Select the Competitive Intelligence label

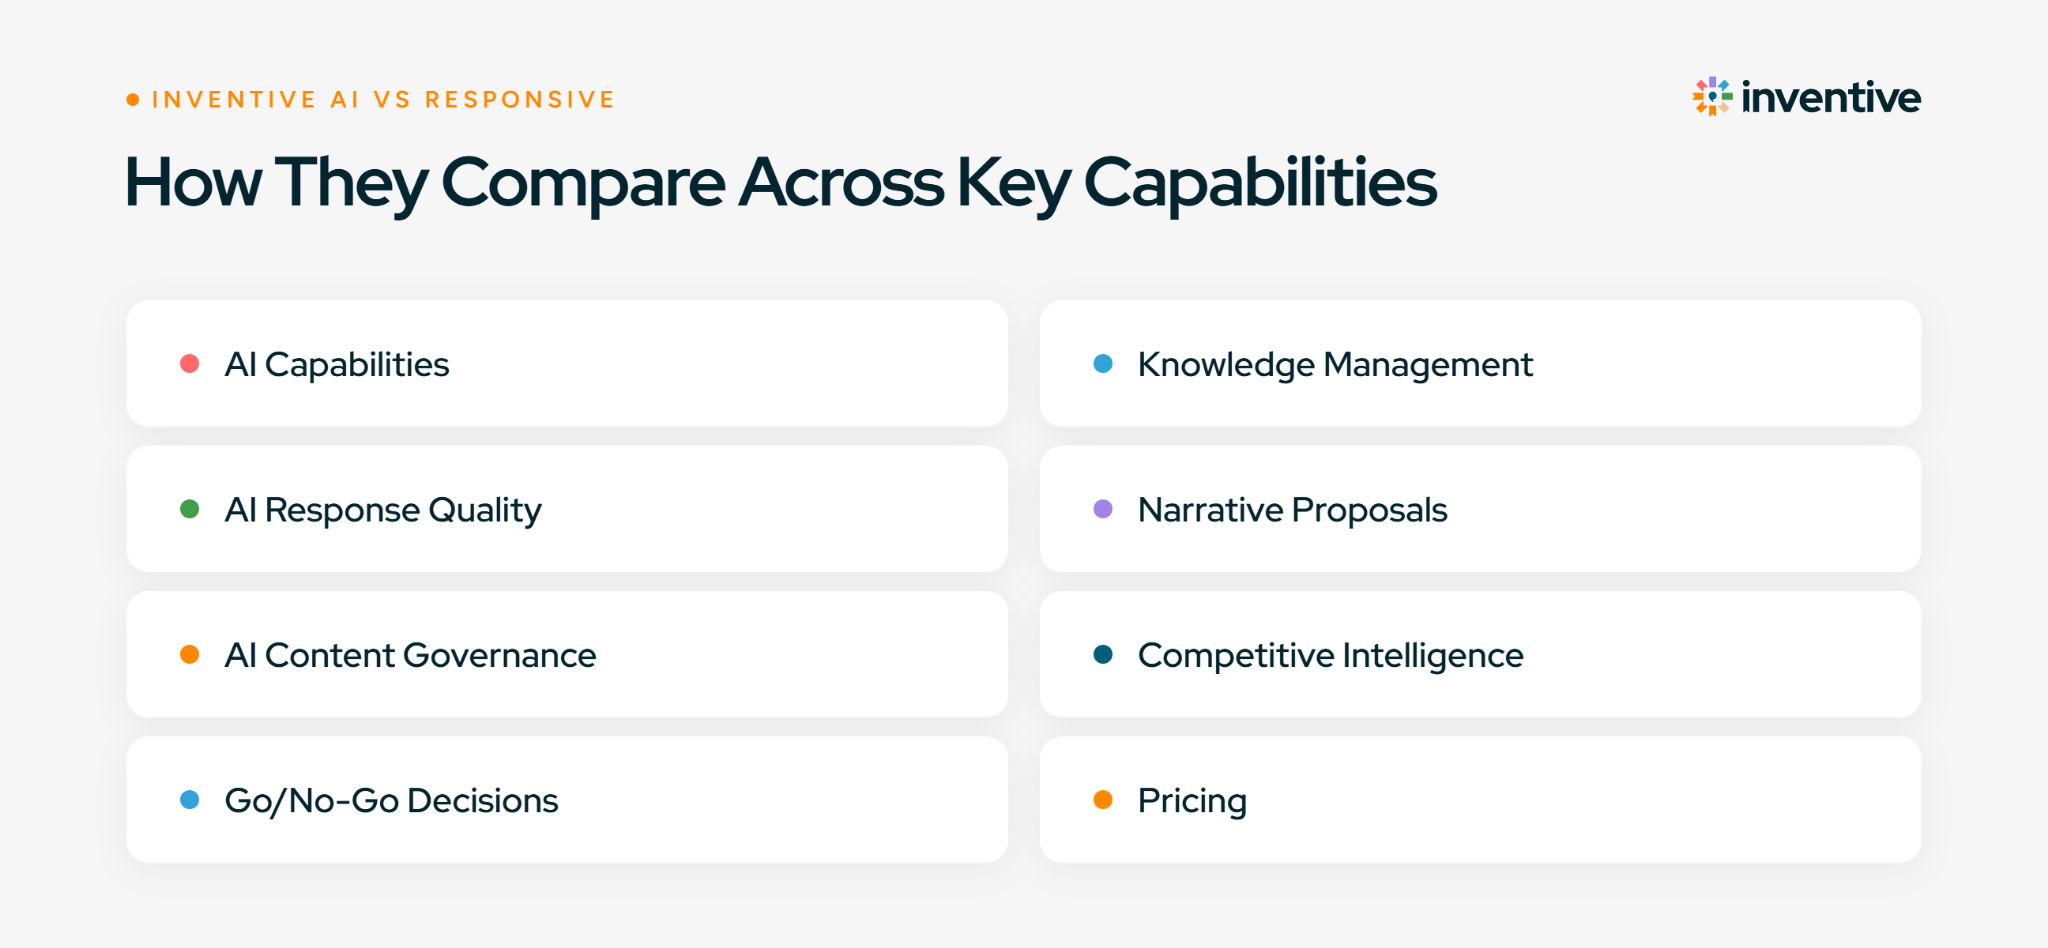(1331, 656)
